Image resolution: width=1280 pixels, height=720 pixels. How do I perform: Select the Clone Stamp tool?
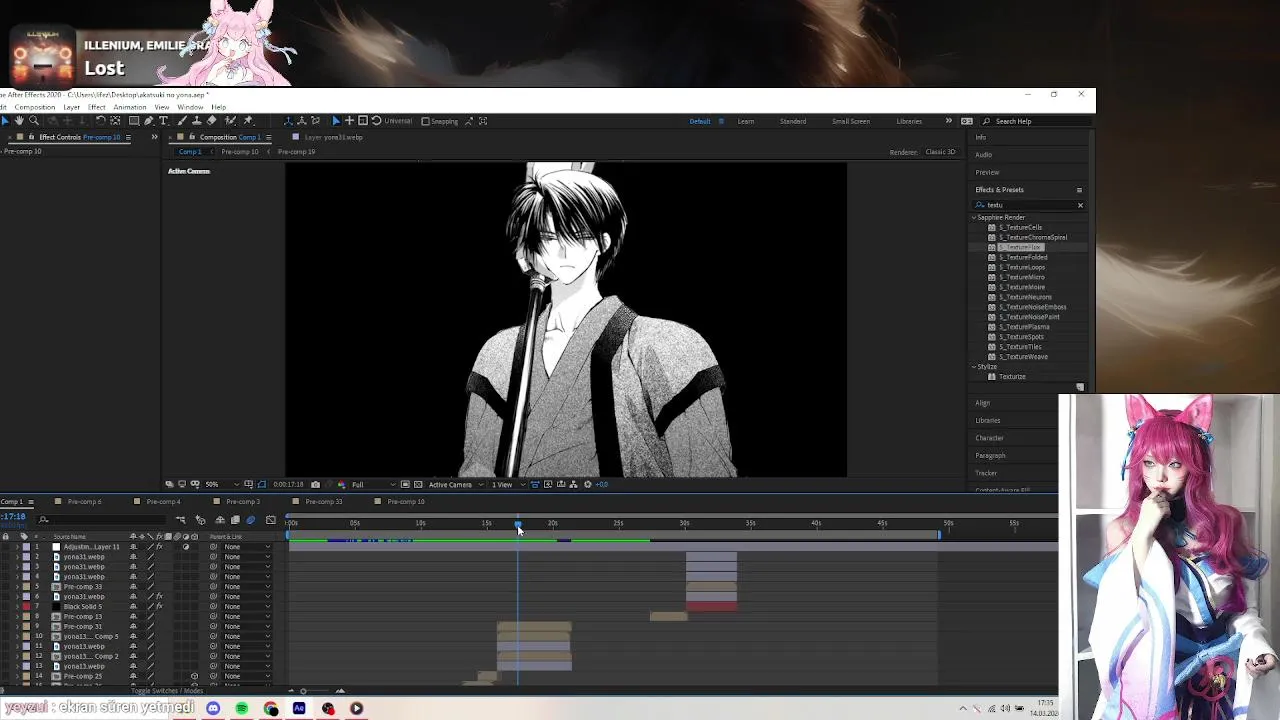click(197, 121)
